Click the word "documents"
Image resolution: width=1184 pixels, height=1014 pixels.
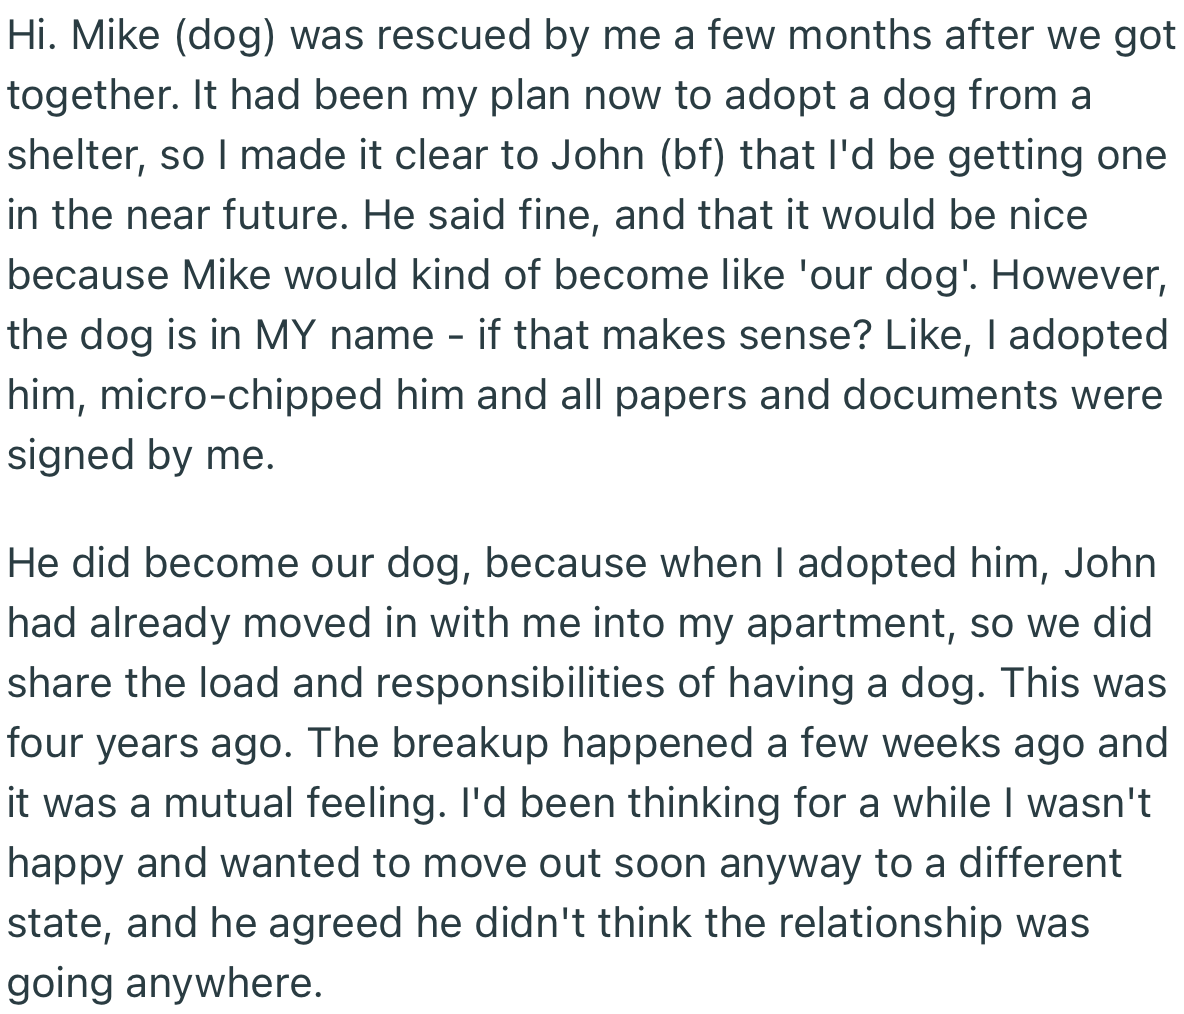pos(950,397)
